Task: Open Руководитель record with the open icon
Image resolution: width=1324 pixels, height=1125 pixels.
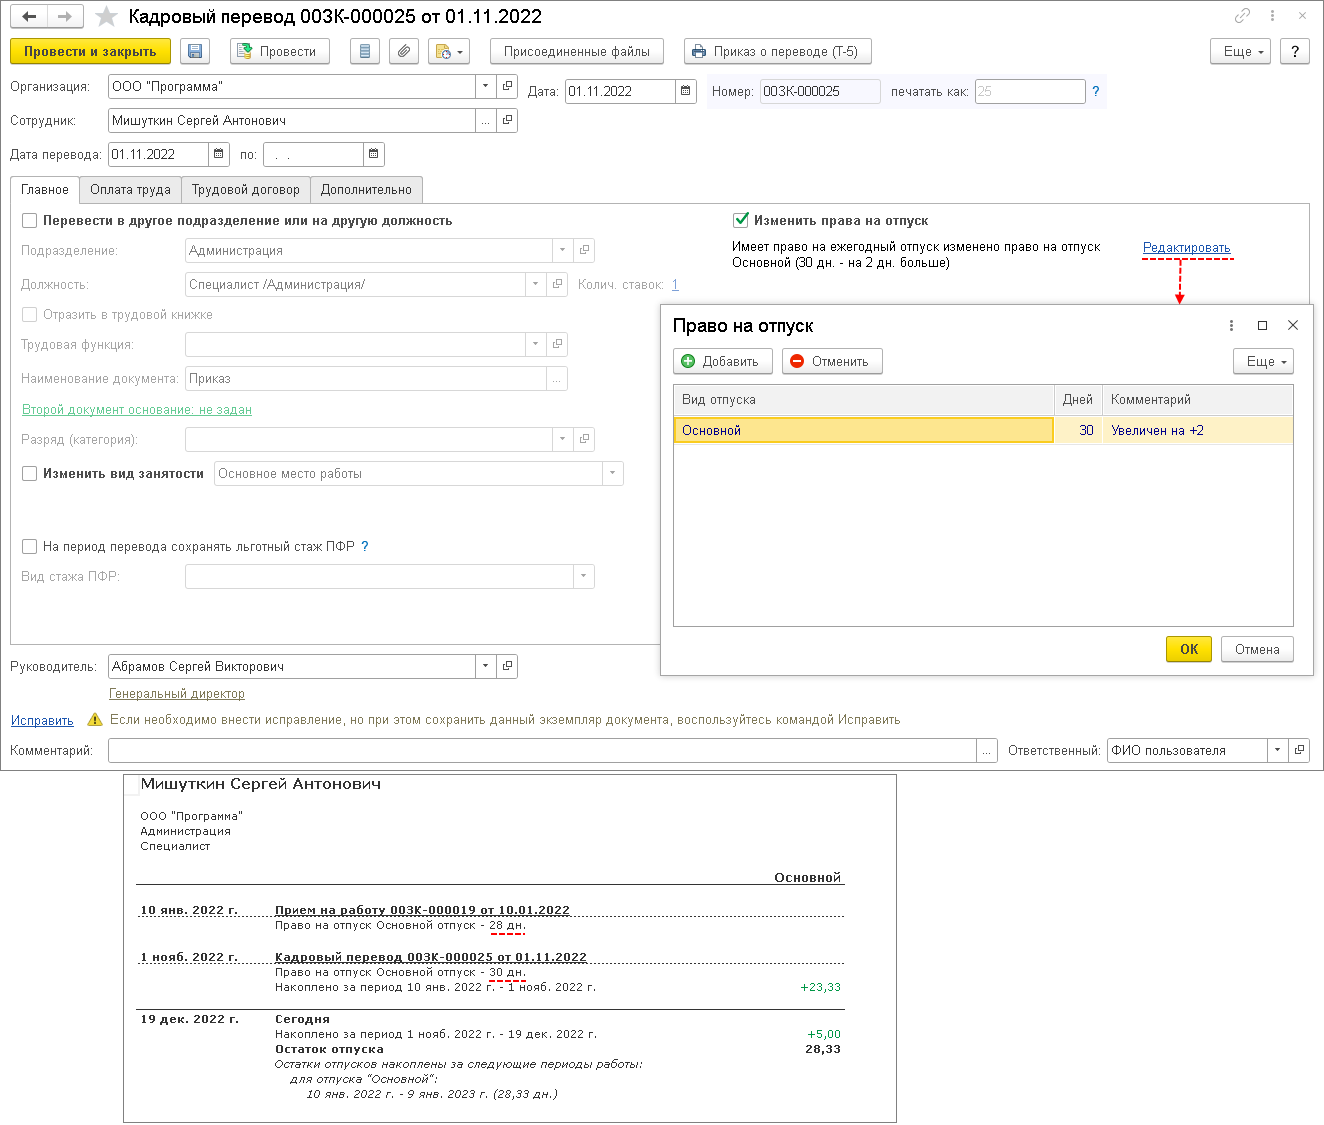Action: (x=507, y=666)
